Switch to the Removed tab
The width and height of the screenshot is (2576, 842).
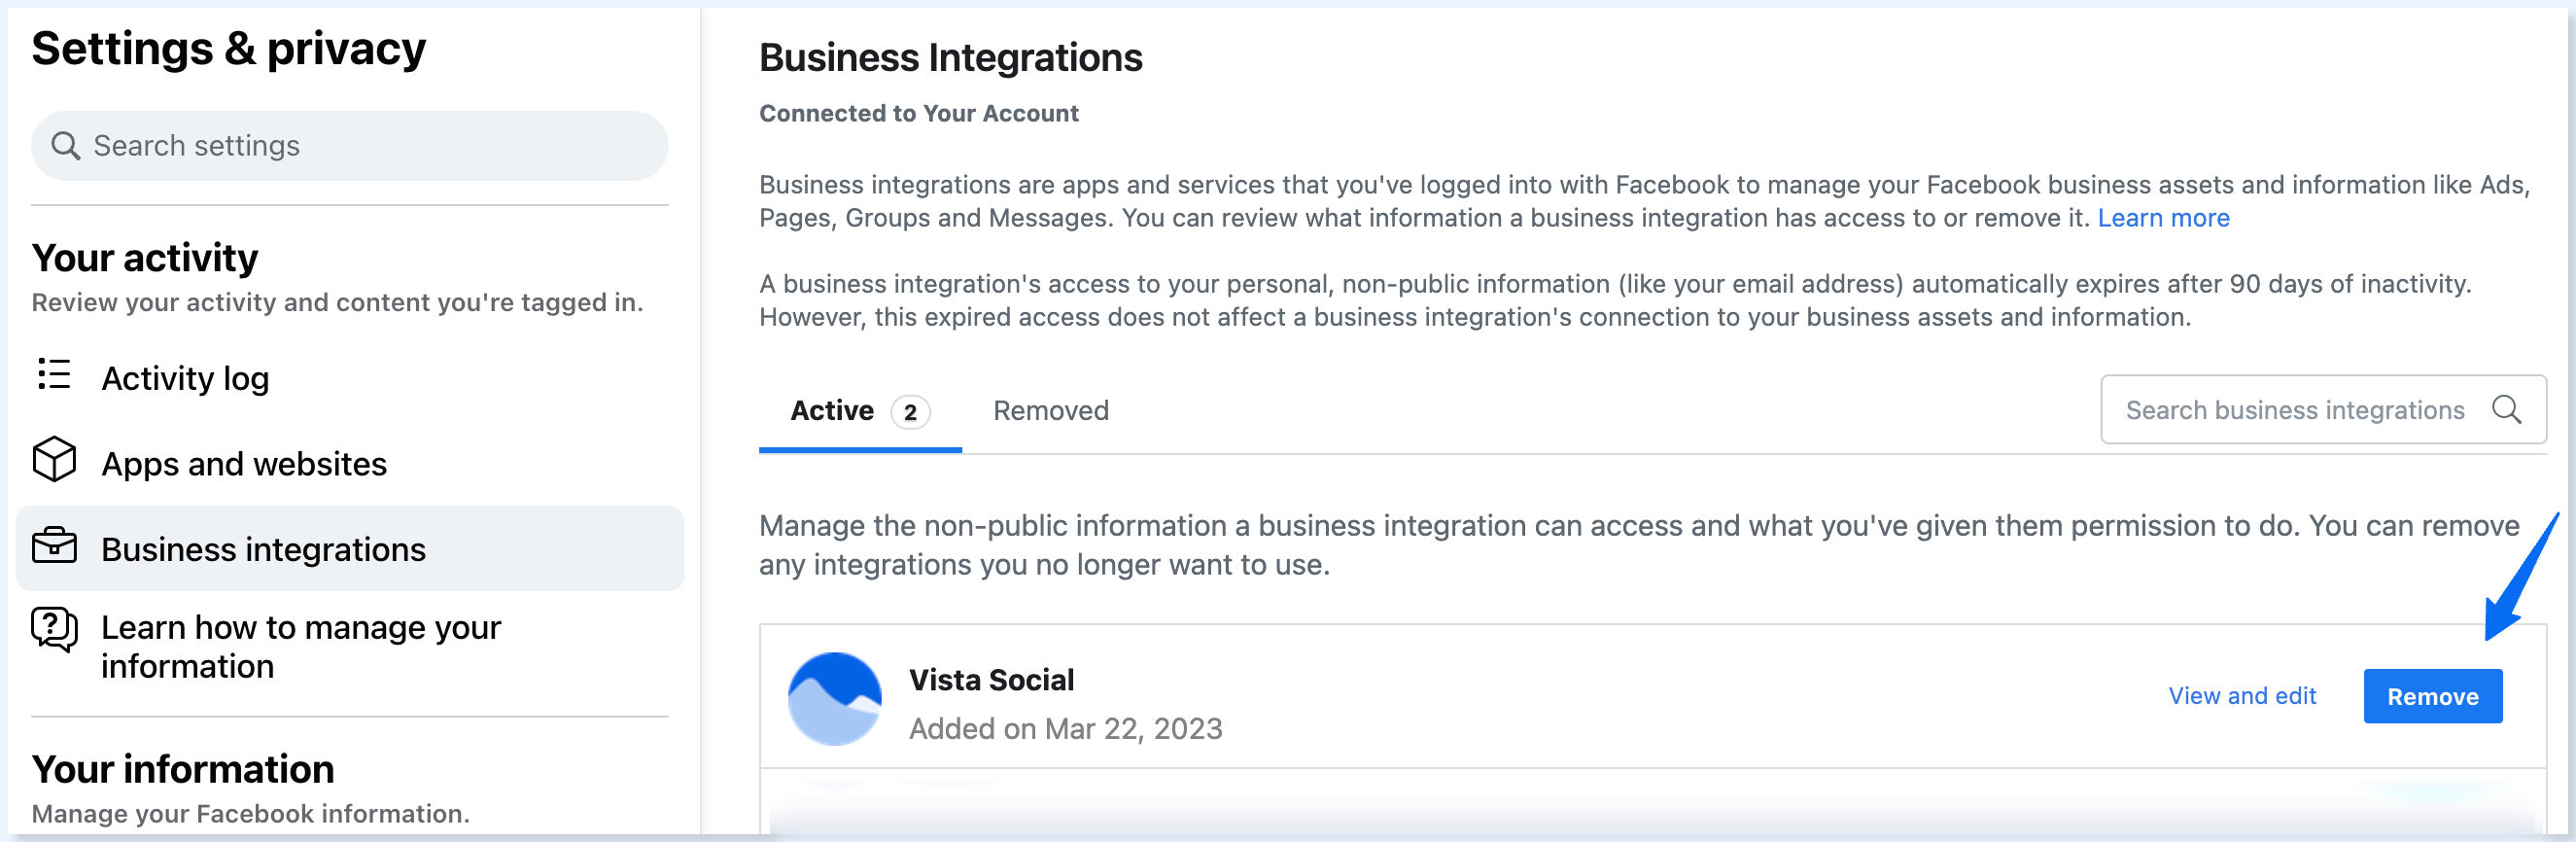[x=1050, y=411]
